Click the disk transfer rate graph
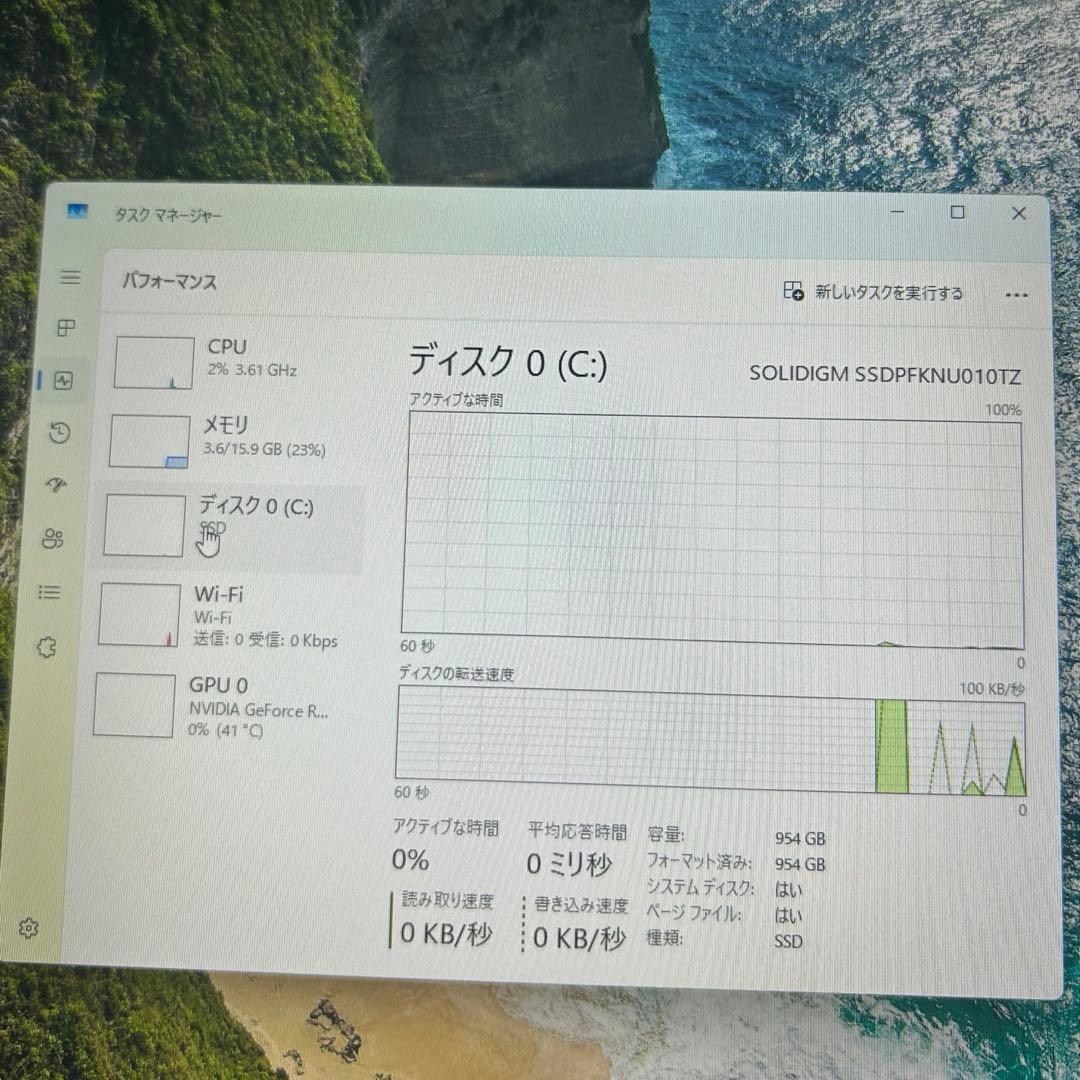The height and width of the screenshot is (1080, 1080). (713, 745)
